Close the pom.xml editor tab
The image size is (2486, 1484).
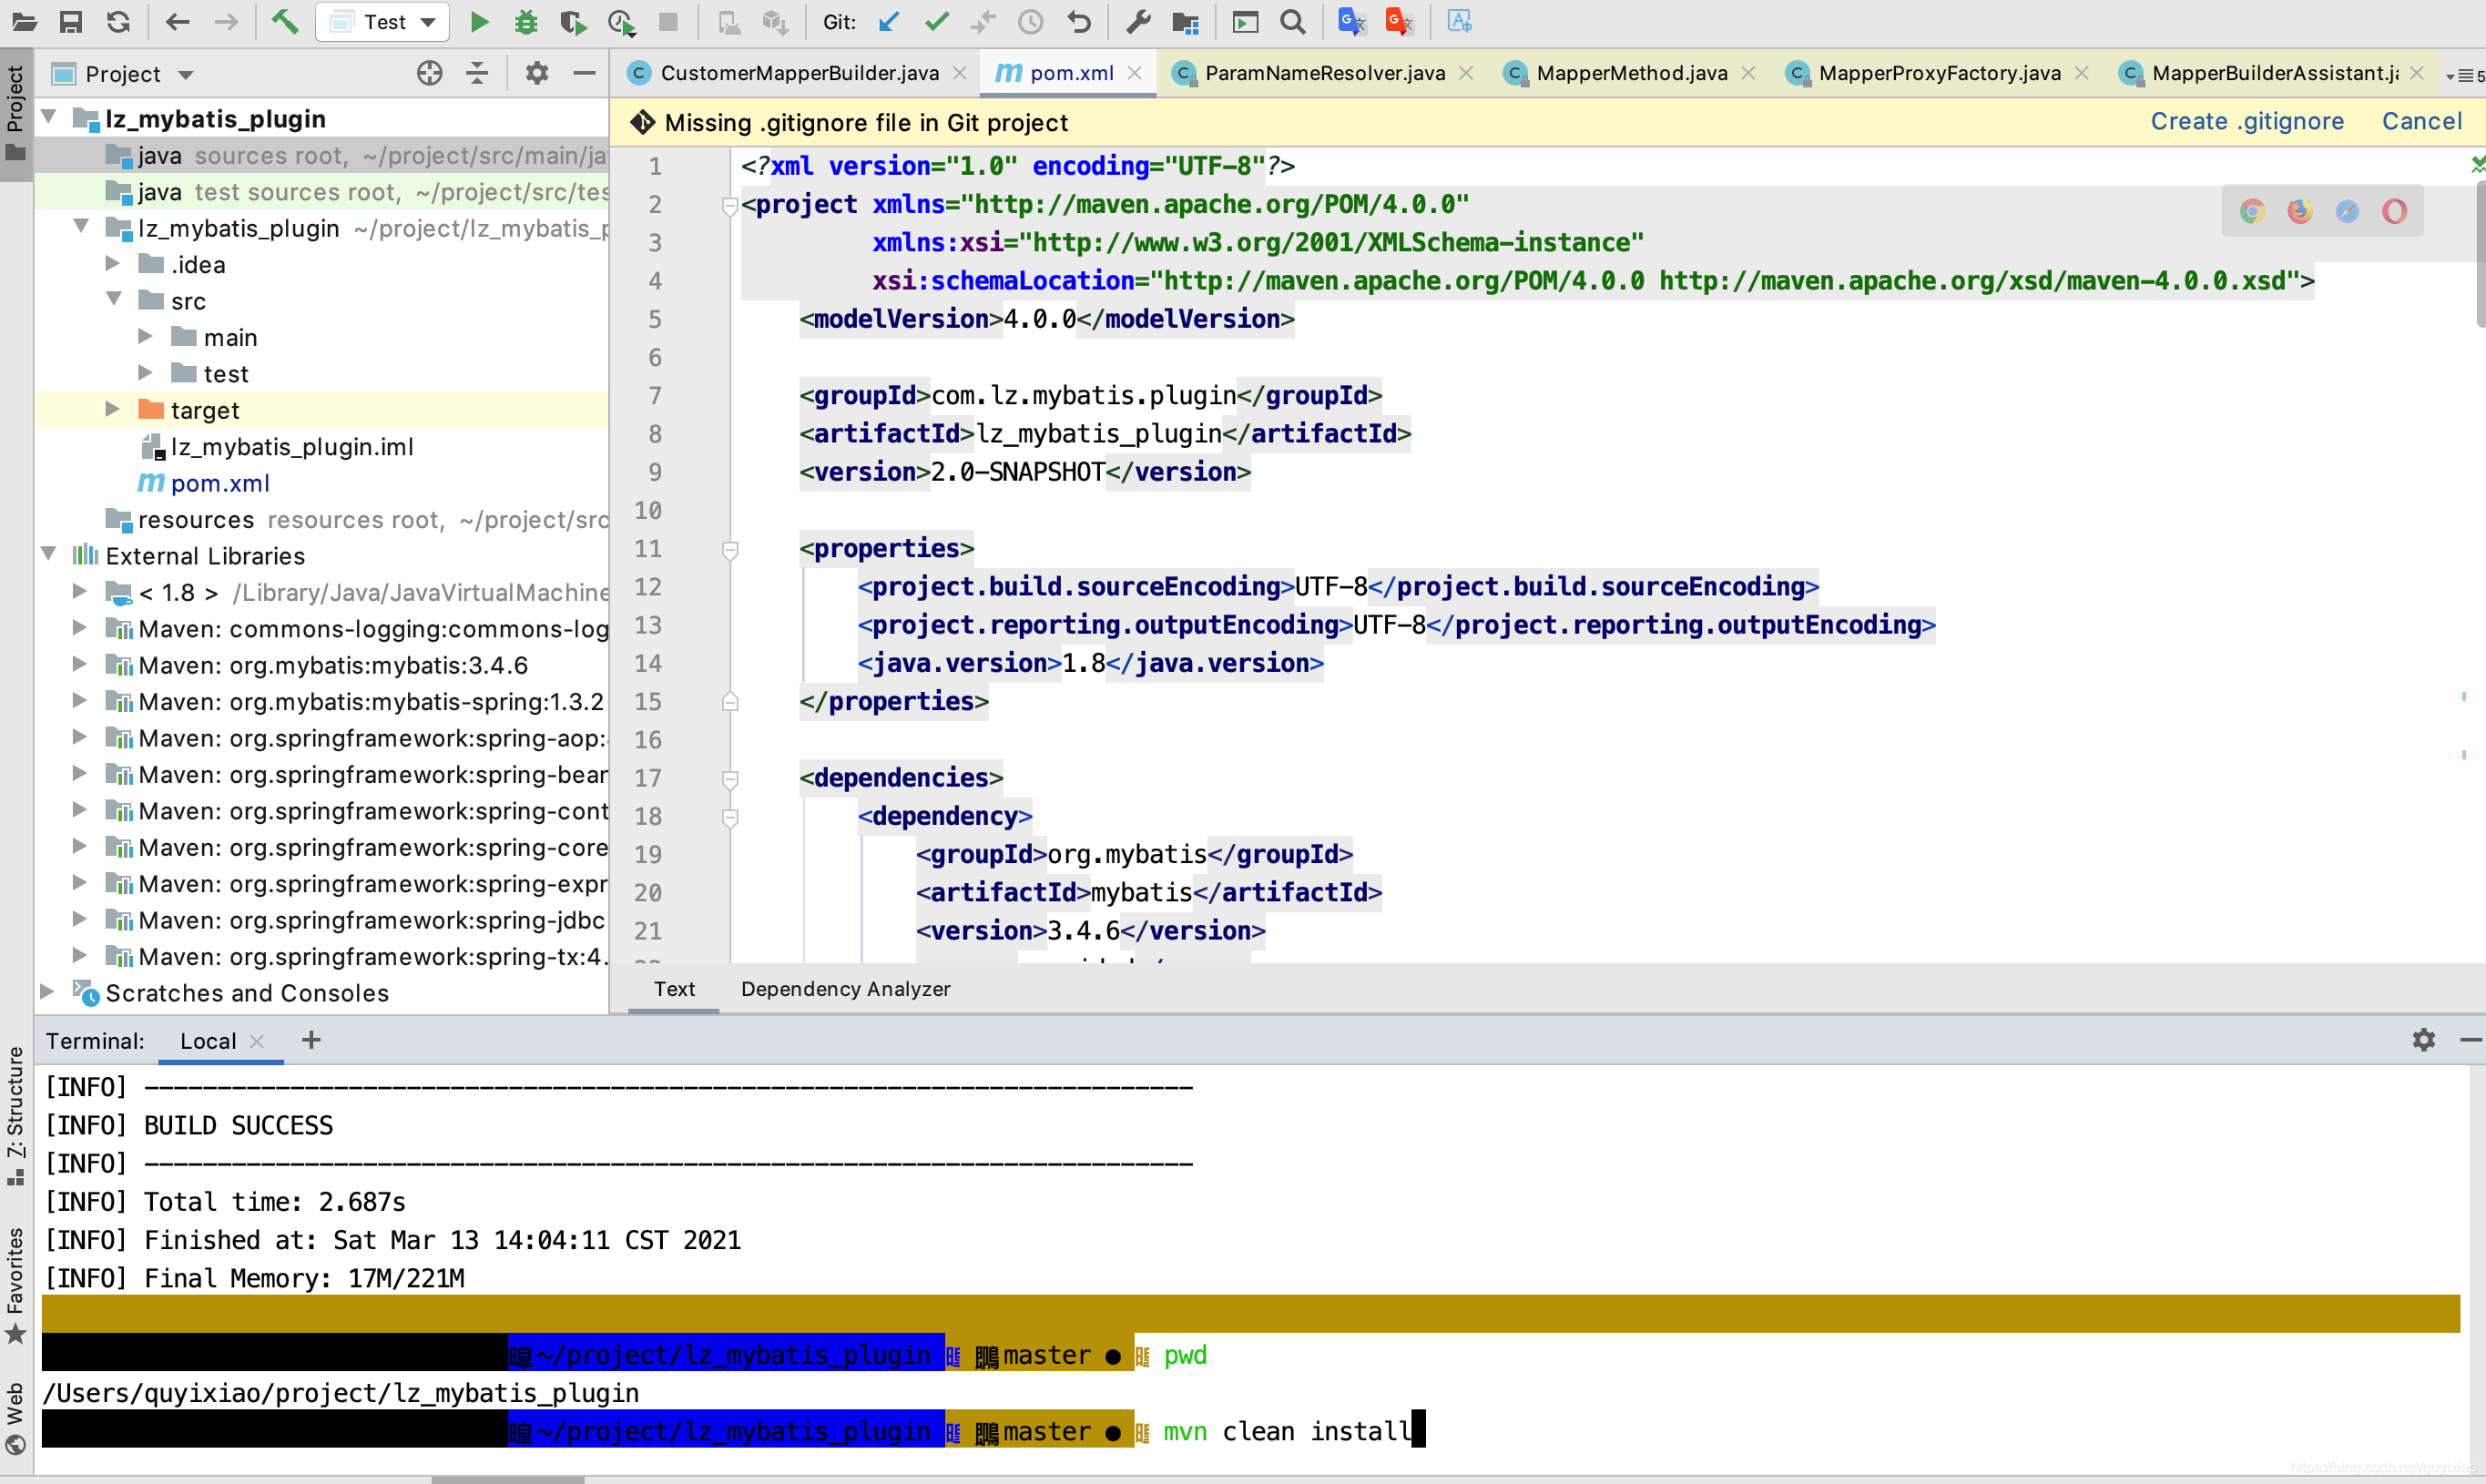(1135, 73)
